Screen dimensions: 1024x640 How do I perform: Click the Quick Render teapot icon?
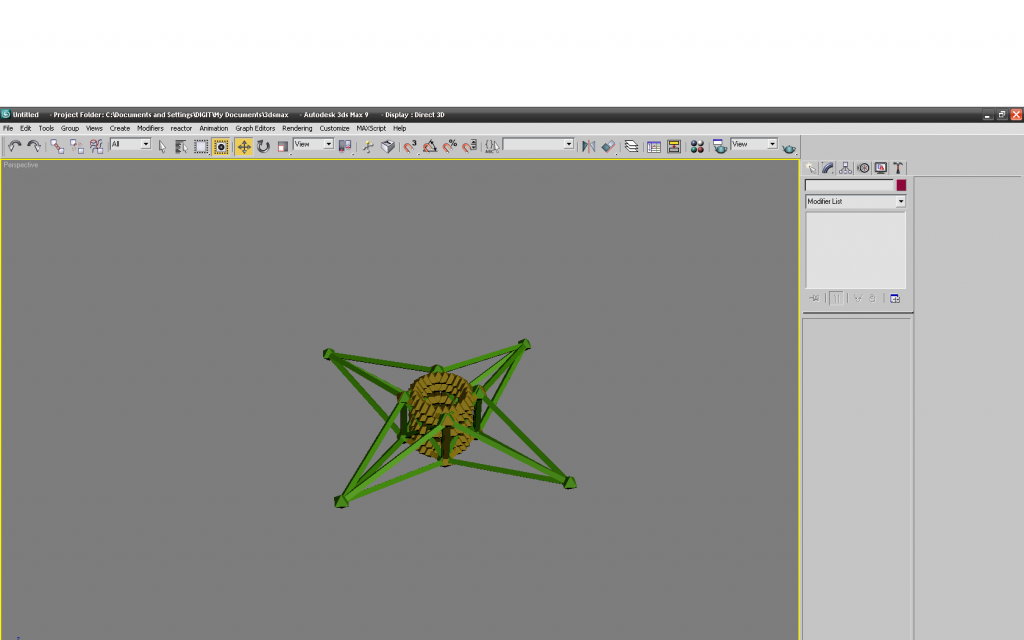(789, 147)
